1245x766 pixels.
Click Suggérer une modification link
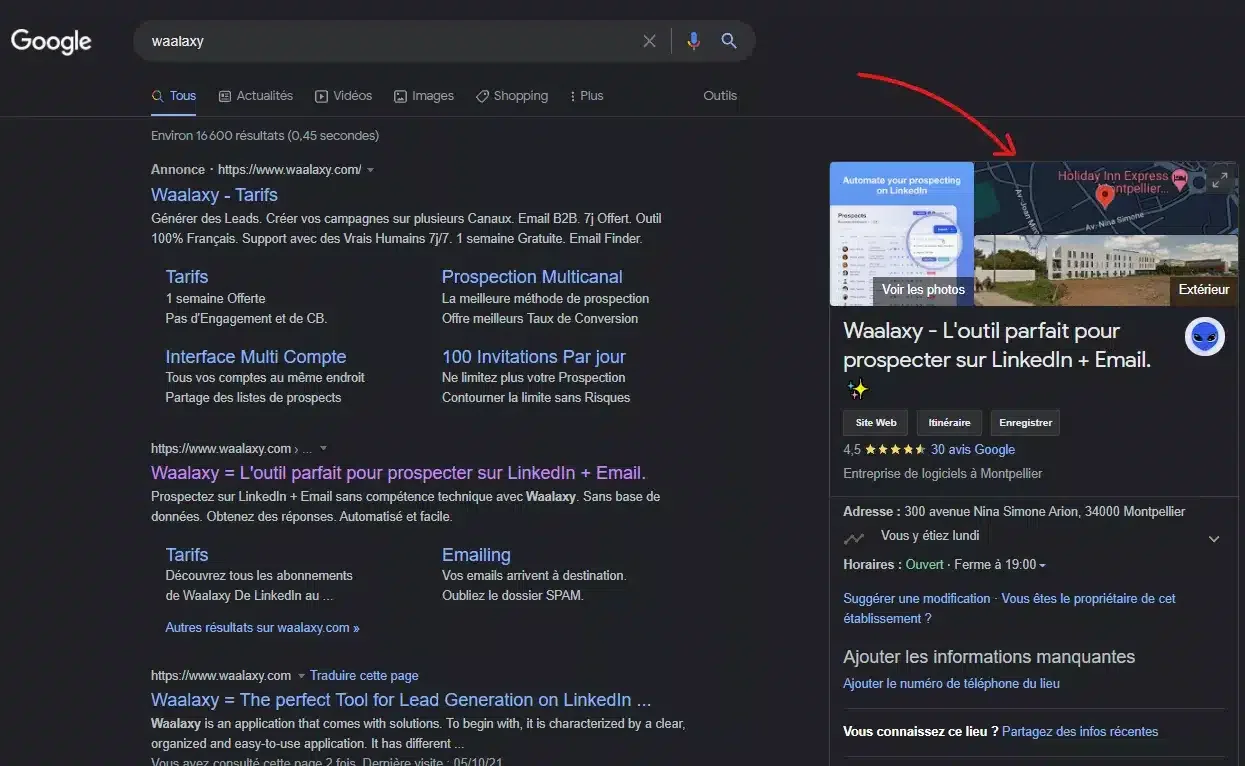(917, 599)
